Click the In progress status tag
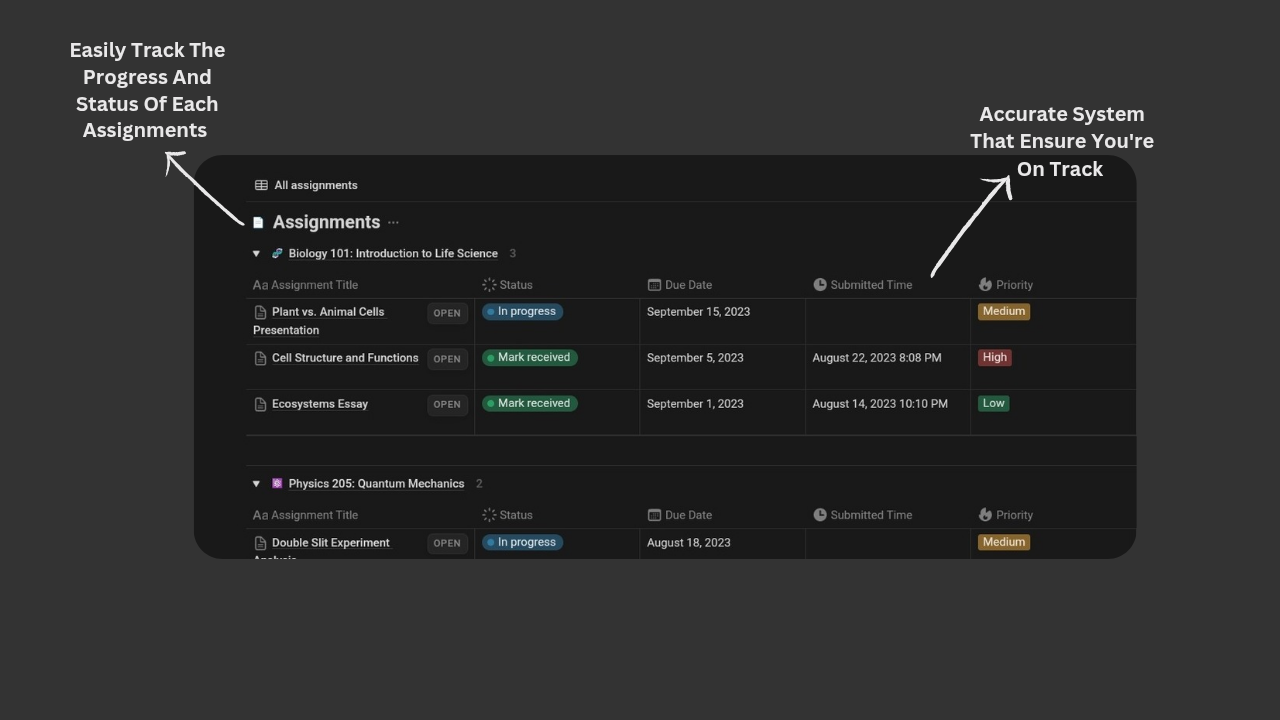Viewport: 1280px width, 720px height. point(522,311)
